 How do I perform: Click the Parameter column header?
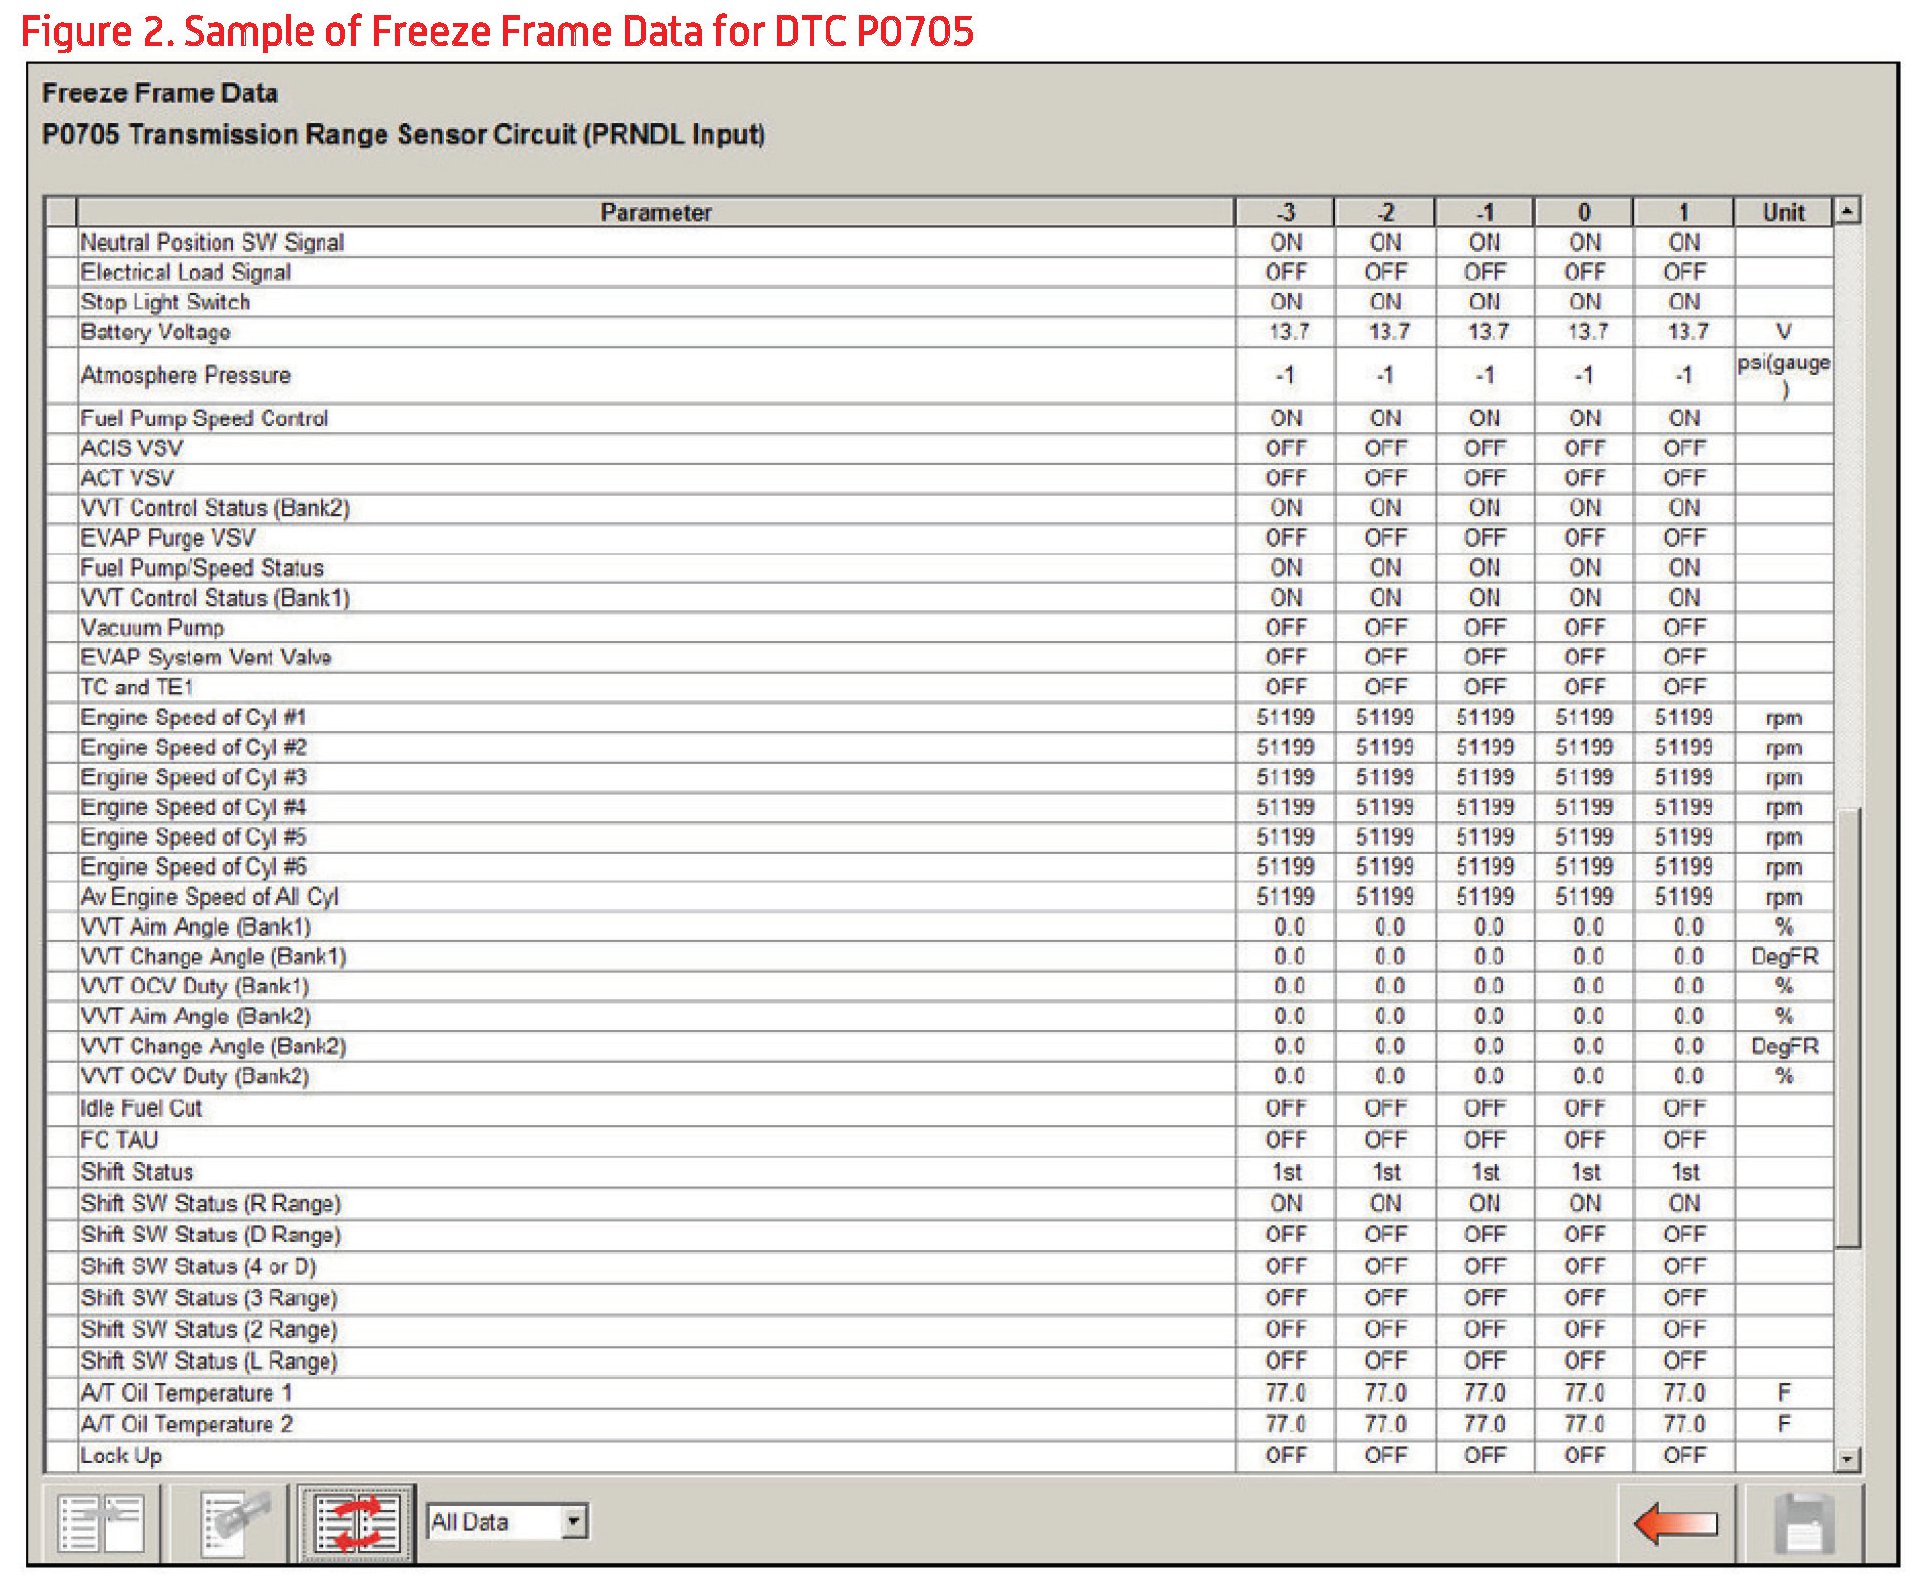point(655,212)
